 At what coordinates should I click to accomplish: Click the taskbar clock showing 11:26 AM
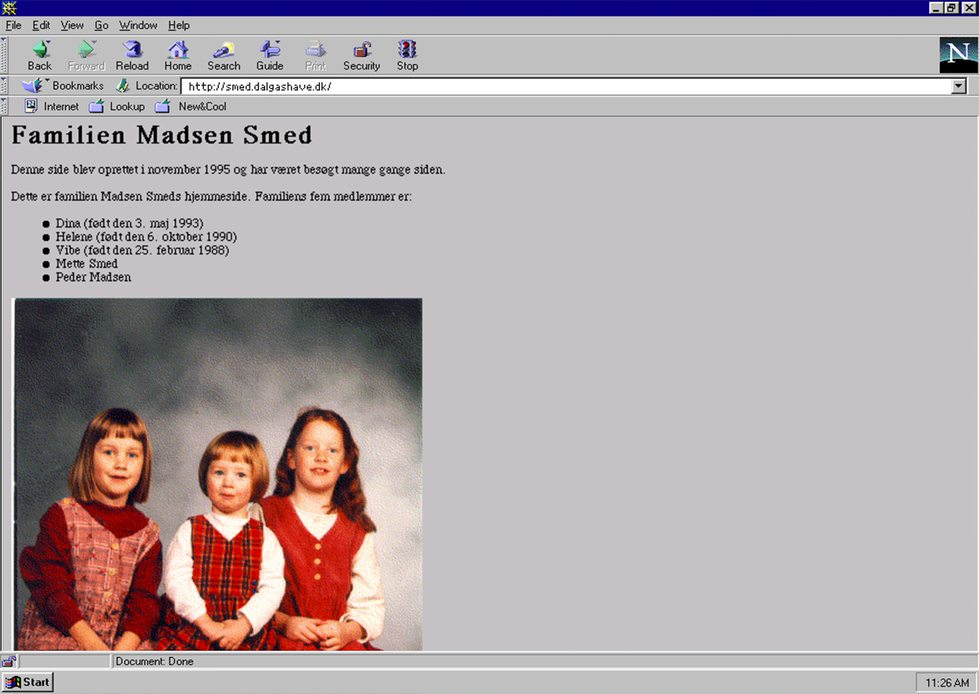coord(947,683)
